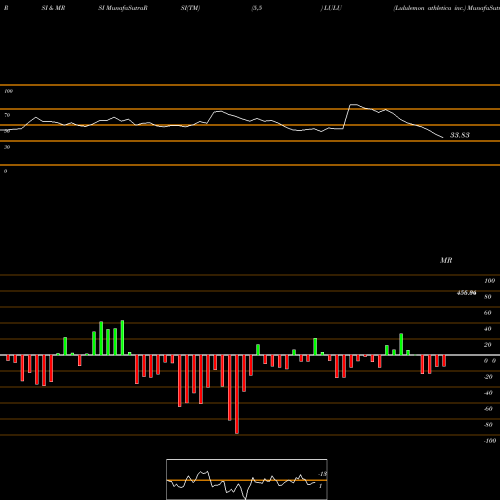Click the "100" label on MR axis
The height and width of the screenshot is (500, 500).
click(x=489, y=281)
